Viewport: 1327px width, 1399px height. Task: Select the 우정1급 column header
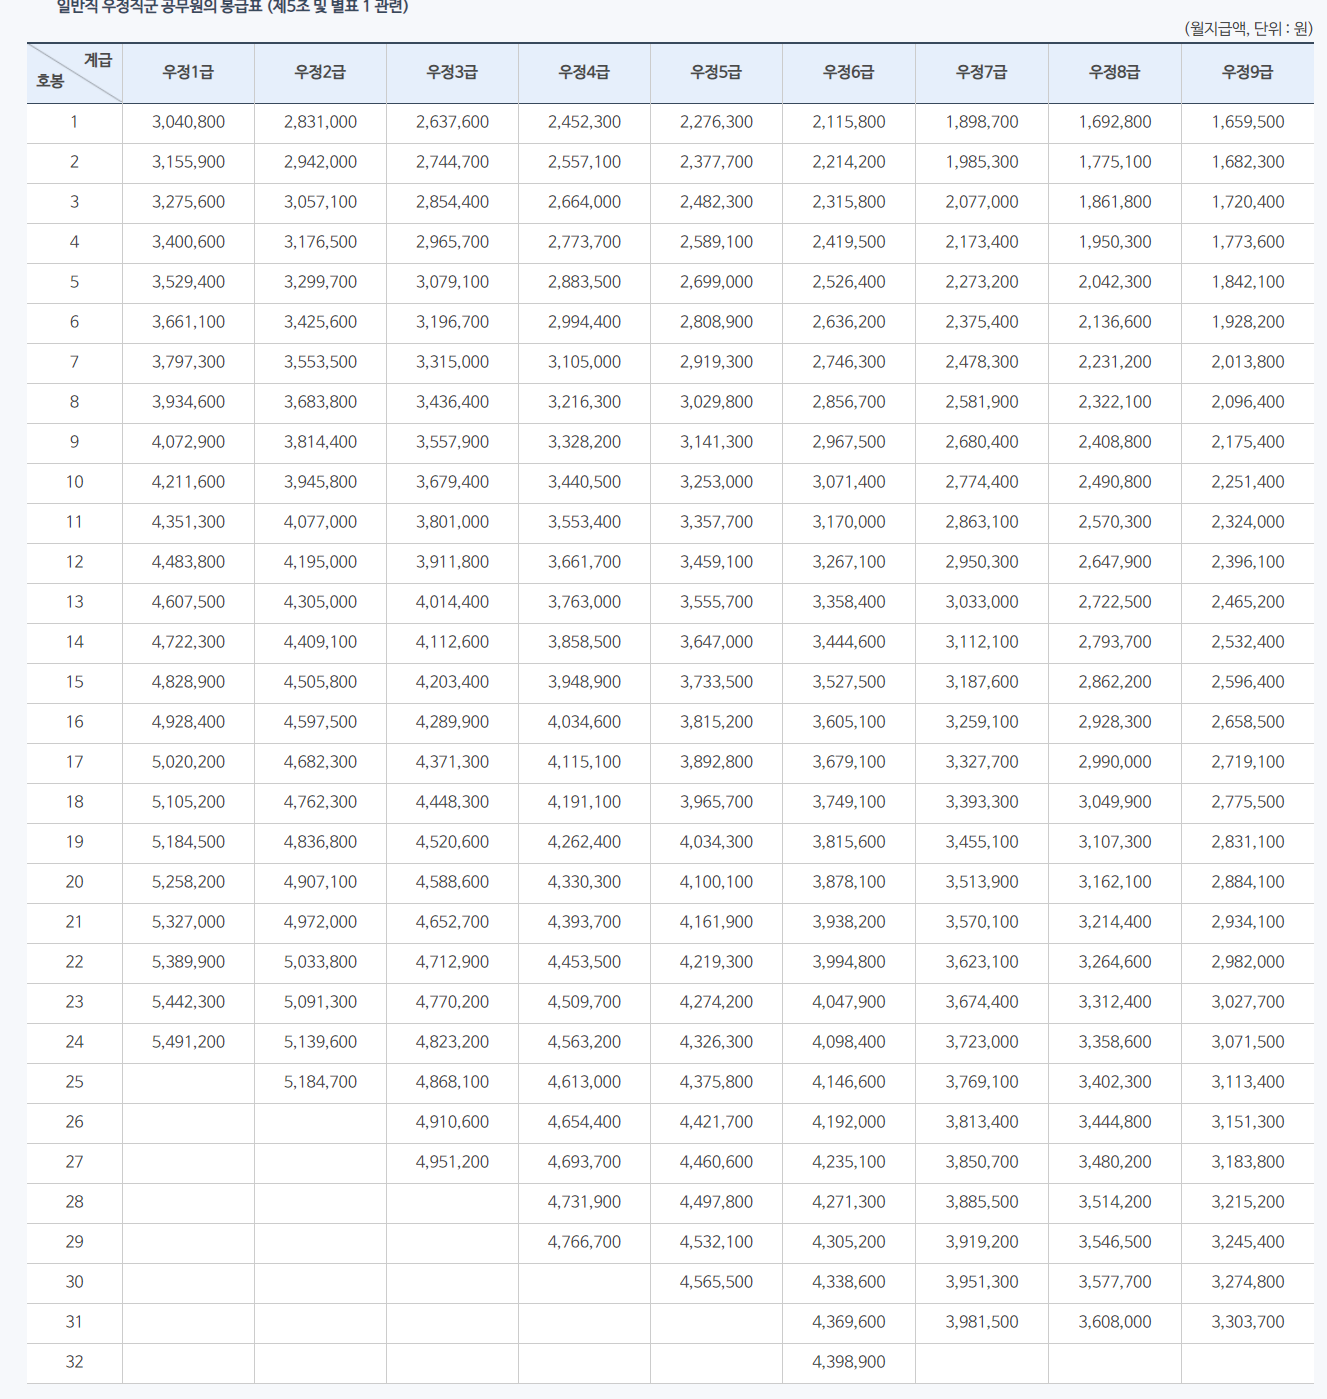coord(188,72)
